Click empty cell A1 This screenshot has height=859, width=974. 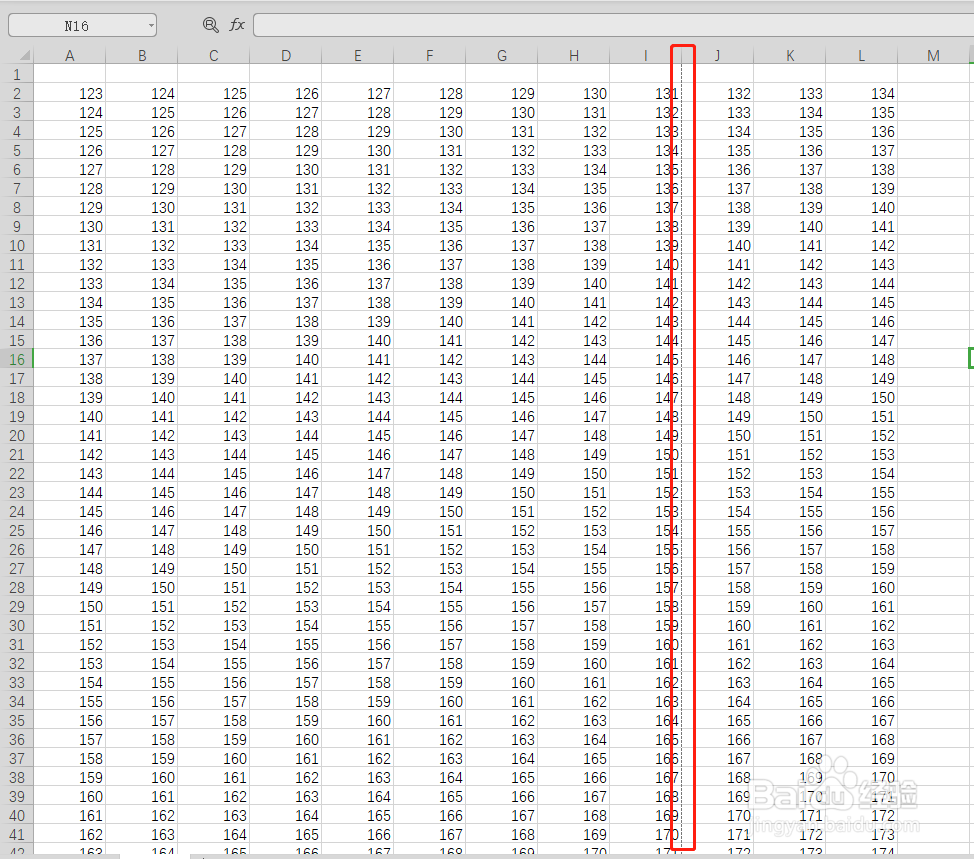point(70,75)
